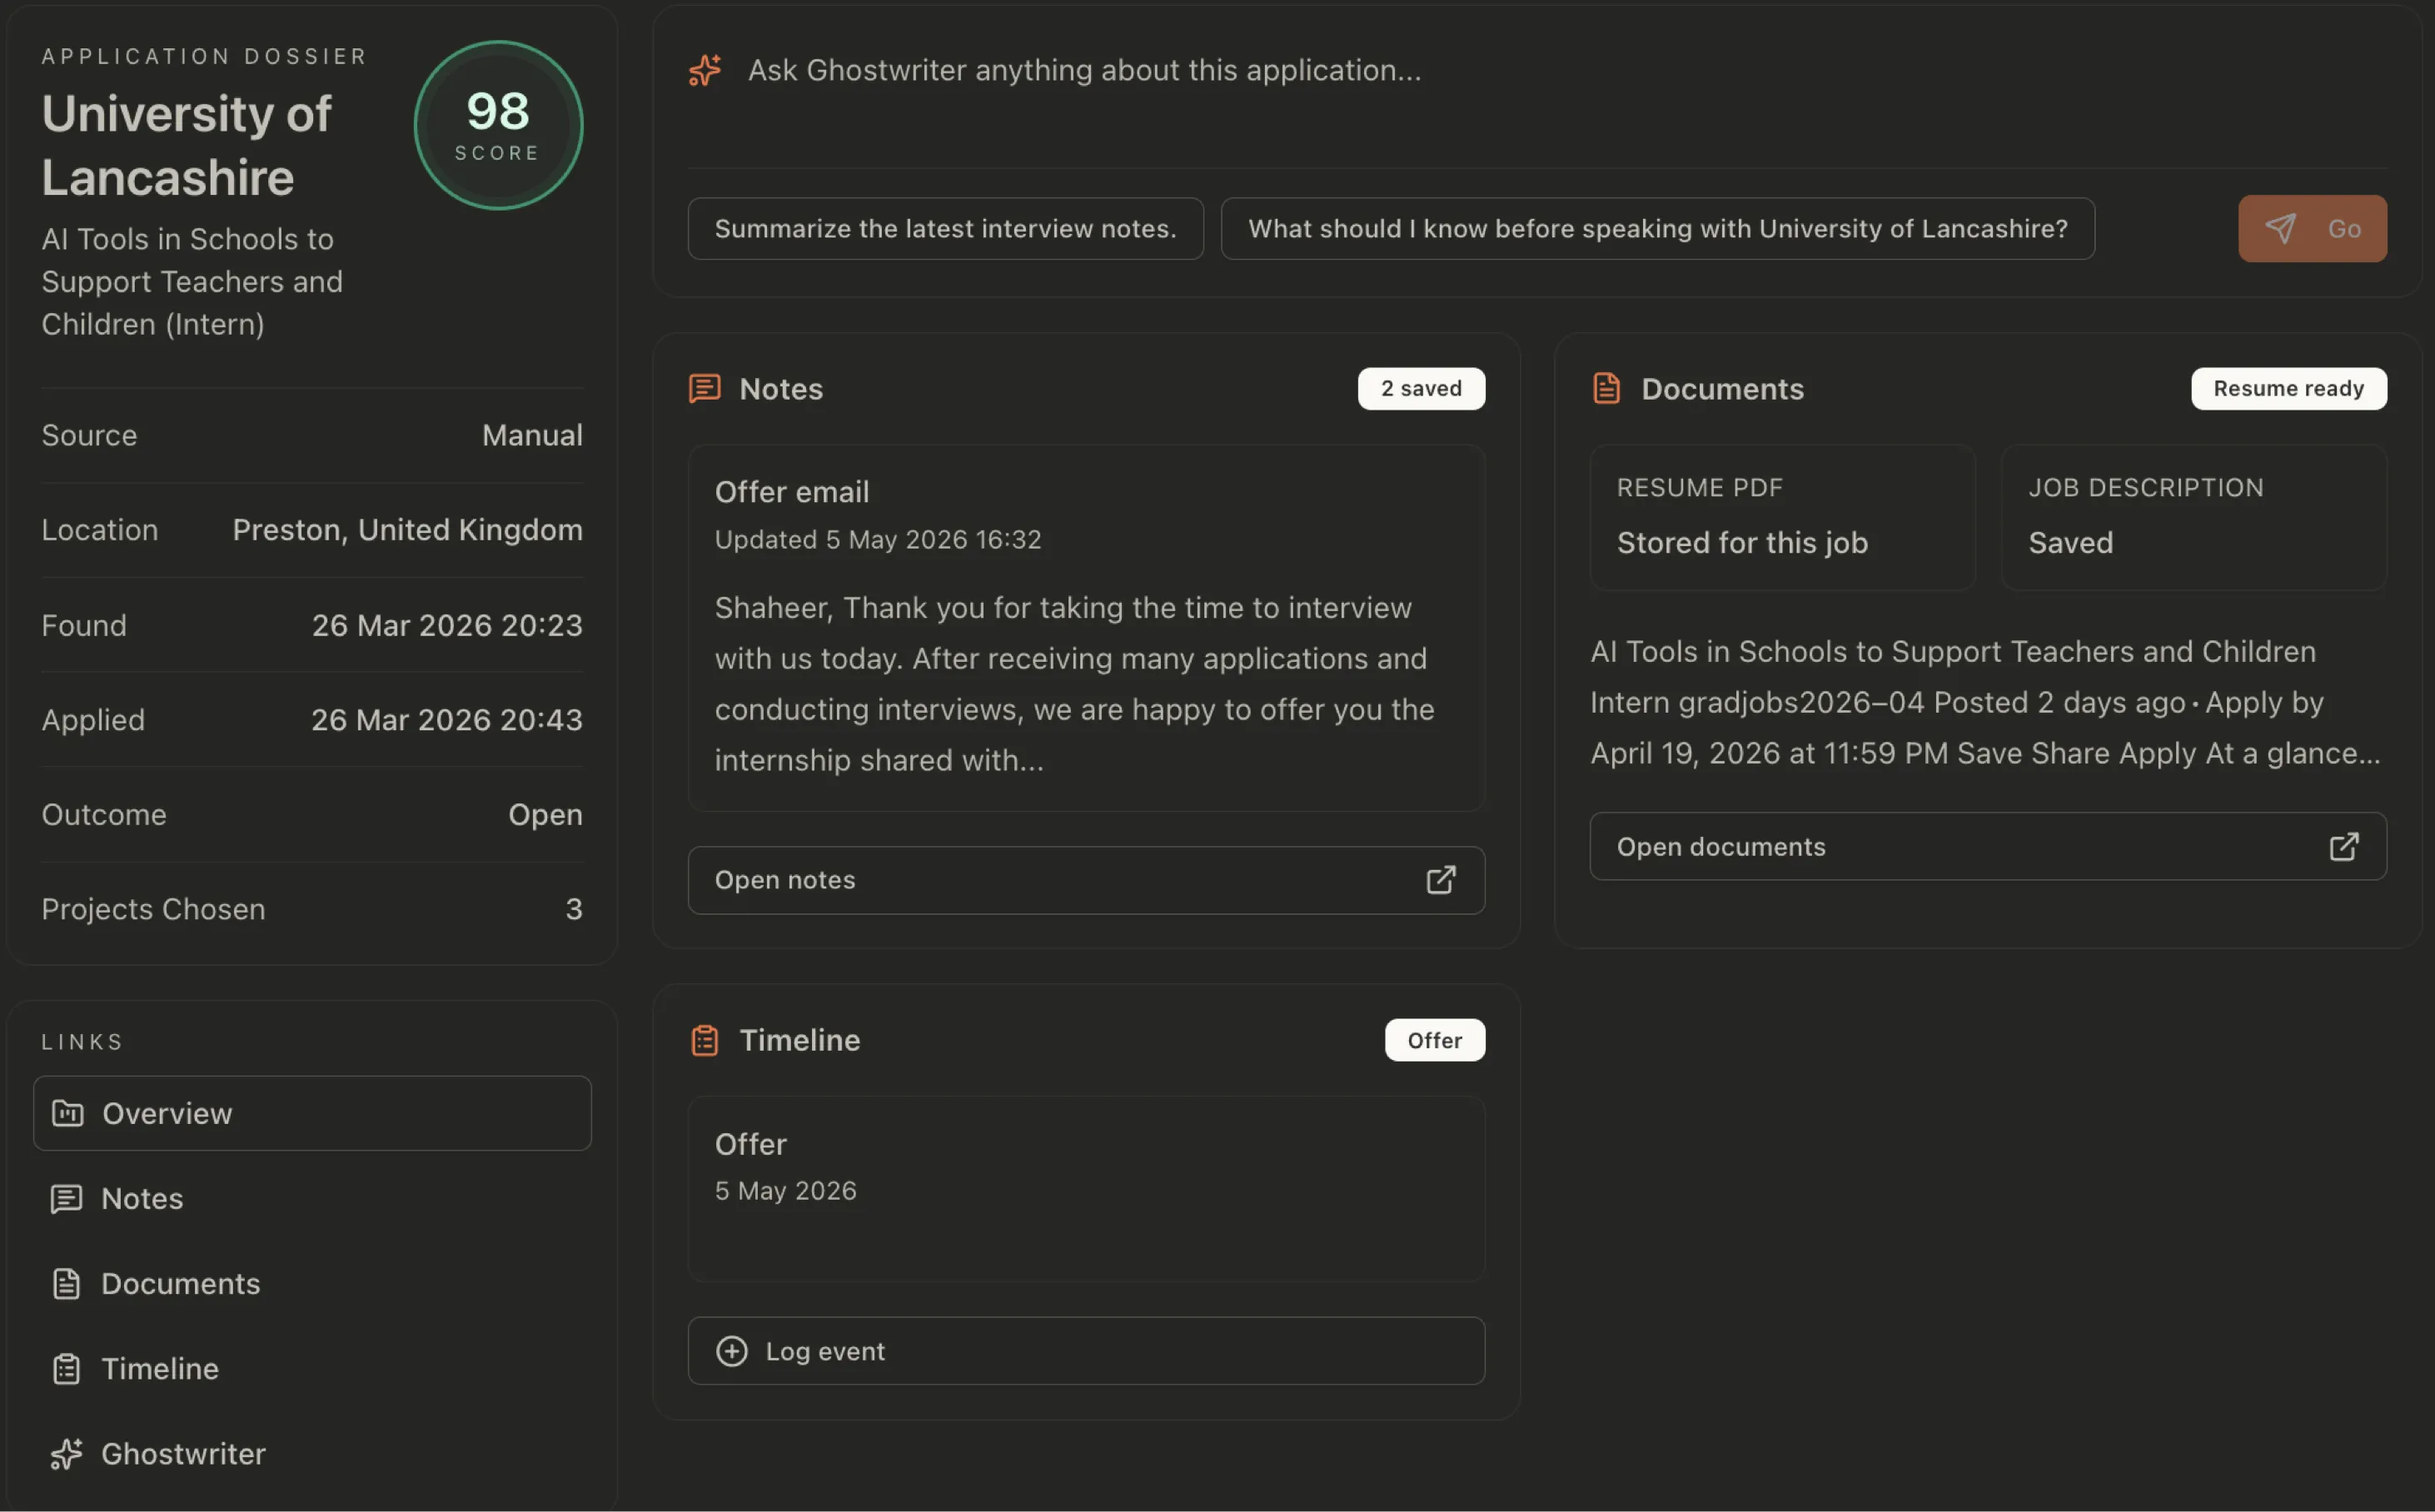The image size is (2435, 1512).
Task: Click 'Updated 5 May 2026 16:32' text
Action: (878, 540)
